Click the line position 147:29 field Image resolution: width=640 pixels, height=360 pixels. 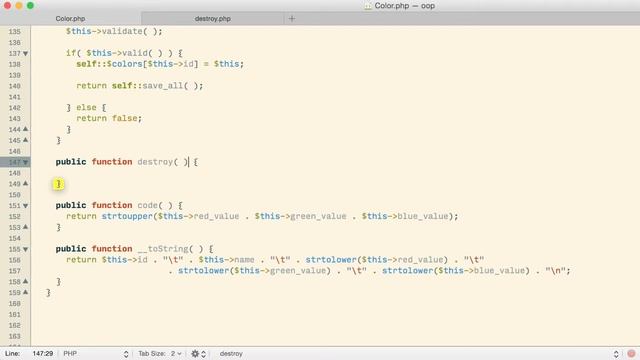click(x=43, y=353)
